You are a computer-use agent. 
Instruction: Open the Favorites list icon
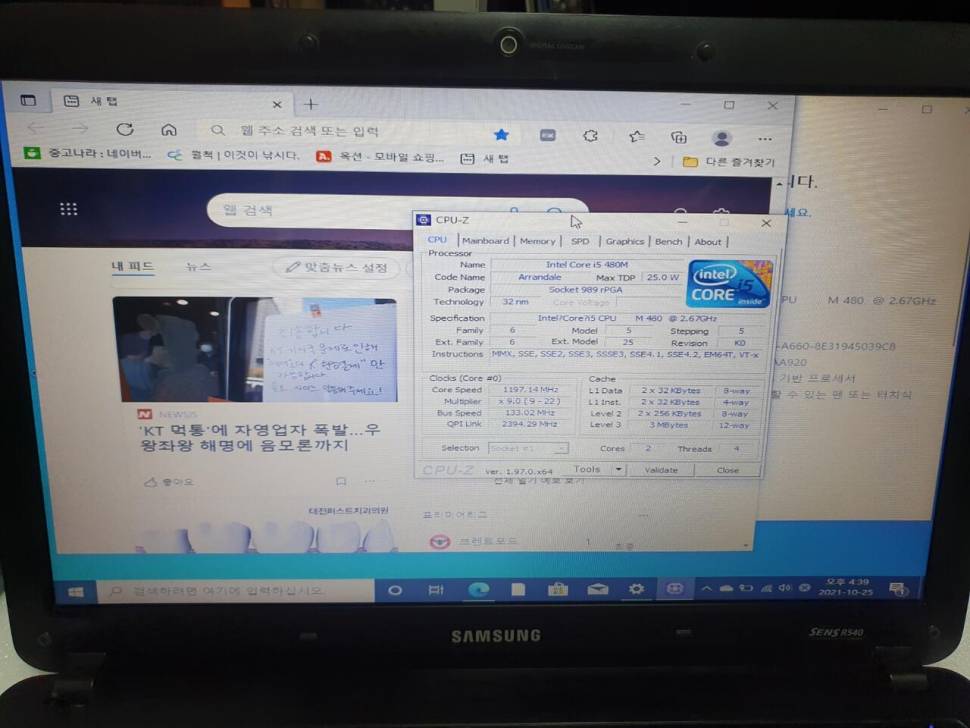point(636,137)
